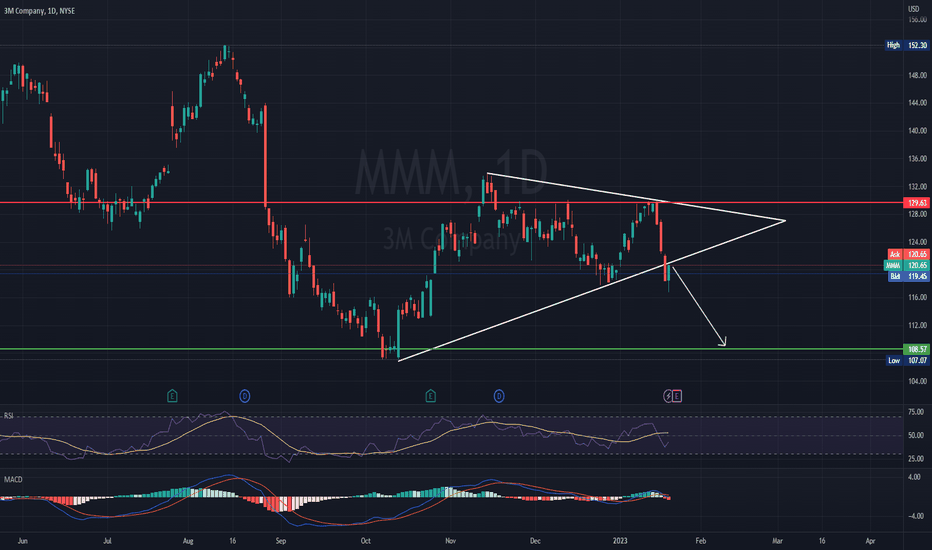Click the 140.00 price axis value
Screen dimensions: 932x550
tap(917, 131)
